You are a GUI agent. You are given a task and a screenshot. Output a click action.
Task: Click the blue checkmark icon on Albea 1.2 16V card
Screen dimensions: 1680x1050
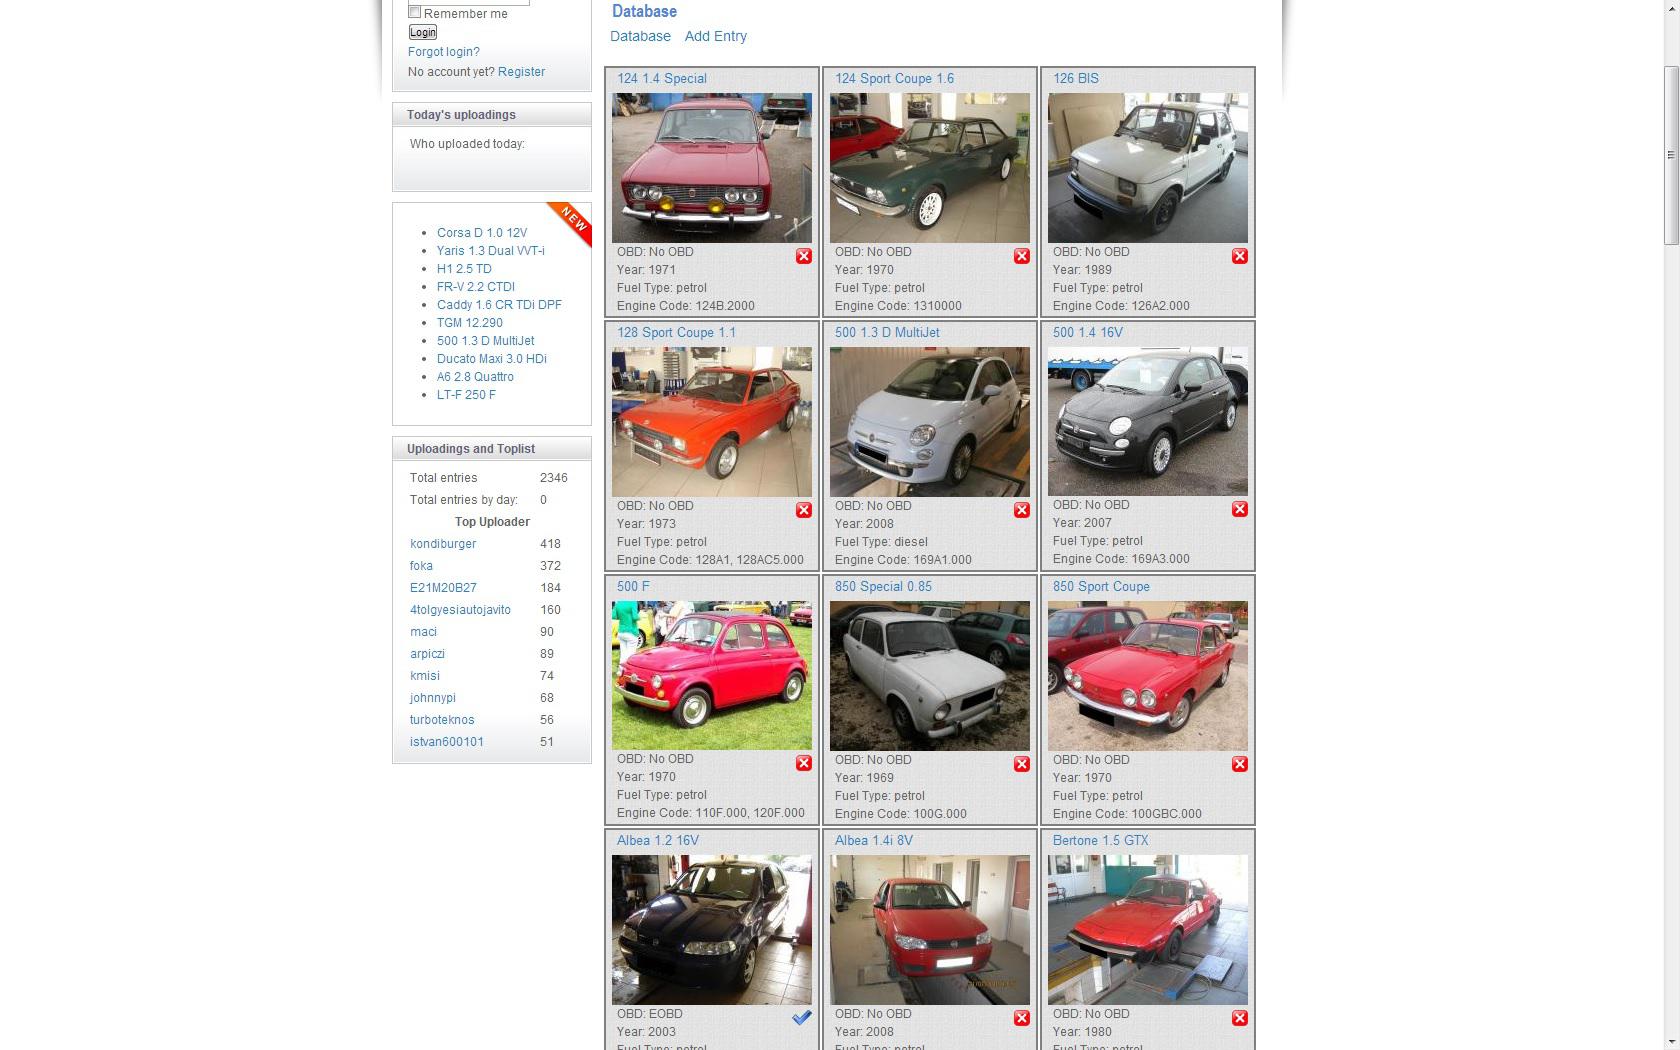802,1017
